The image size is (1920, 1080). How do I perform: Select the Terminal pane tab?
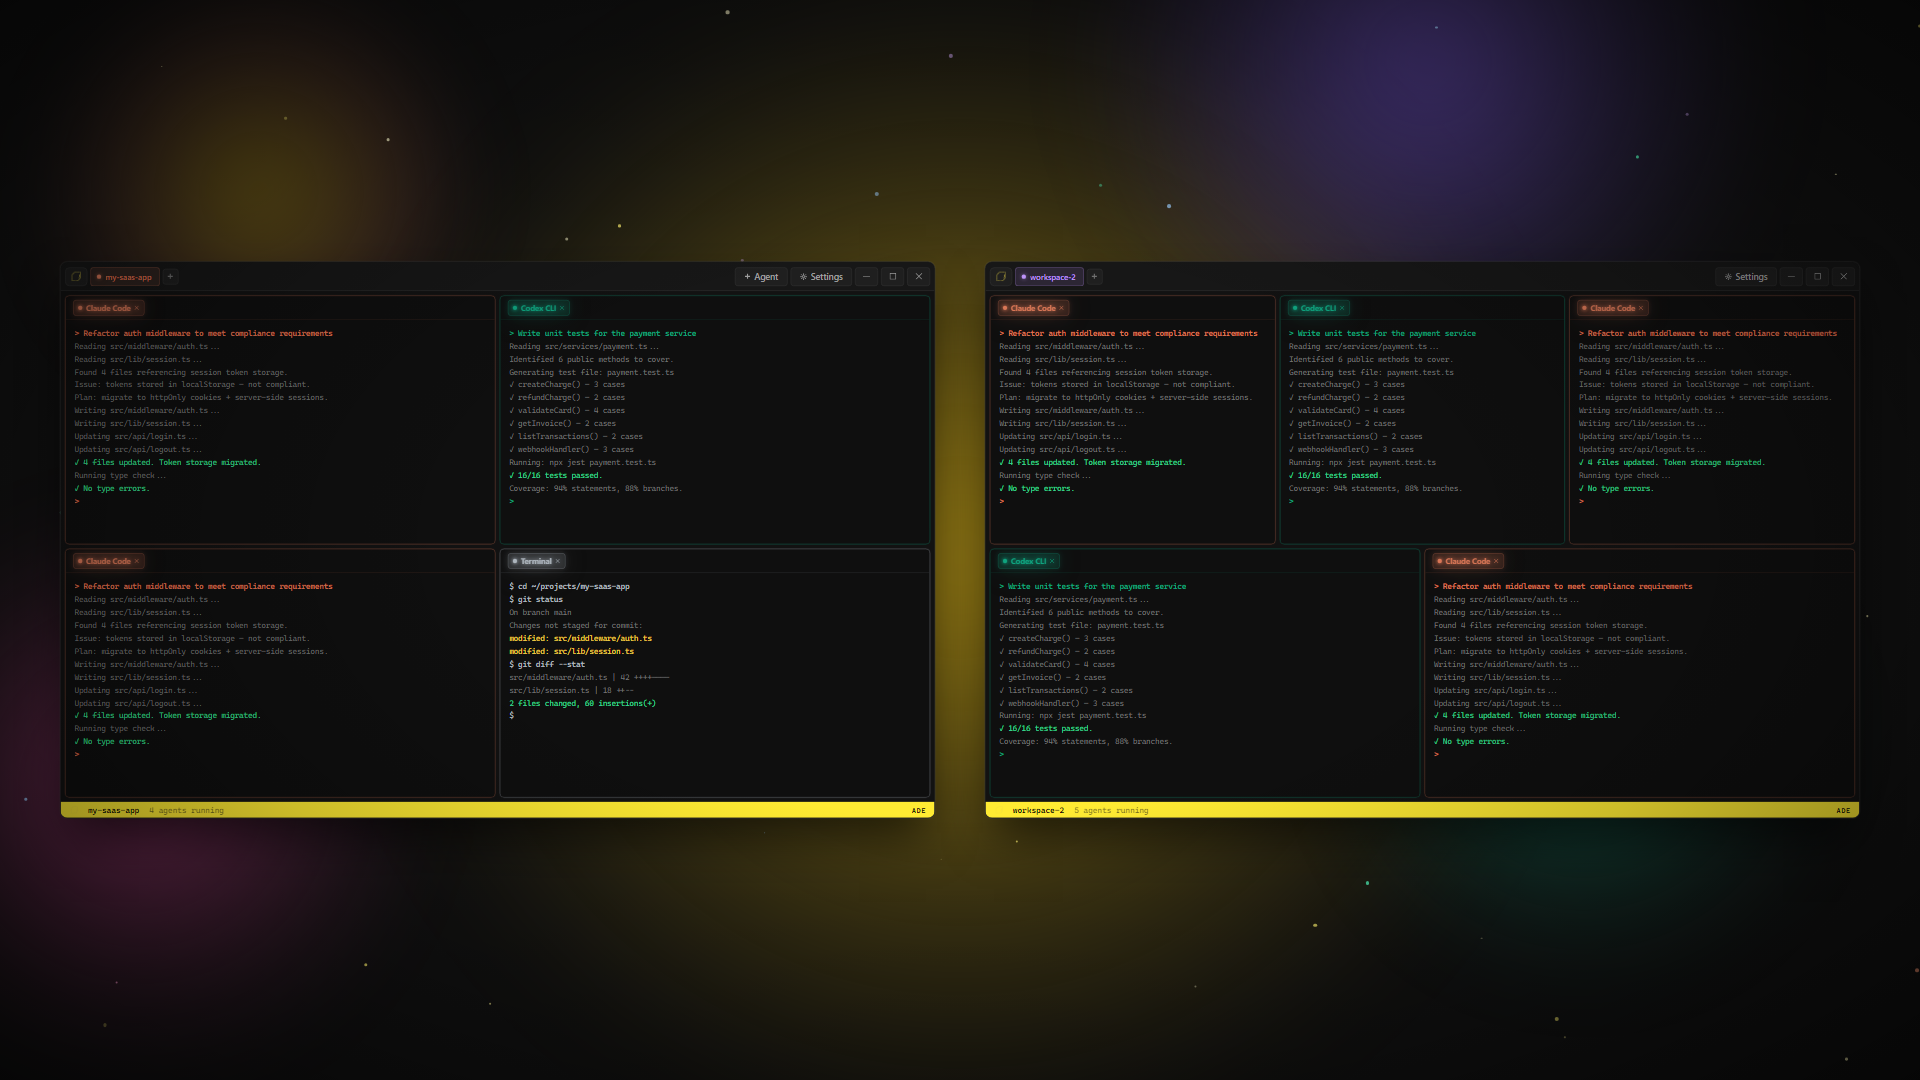point(536,561)
